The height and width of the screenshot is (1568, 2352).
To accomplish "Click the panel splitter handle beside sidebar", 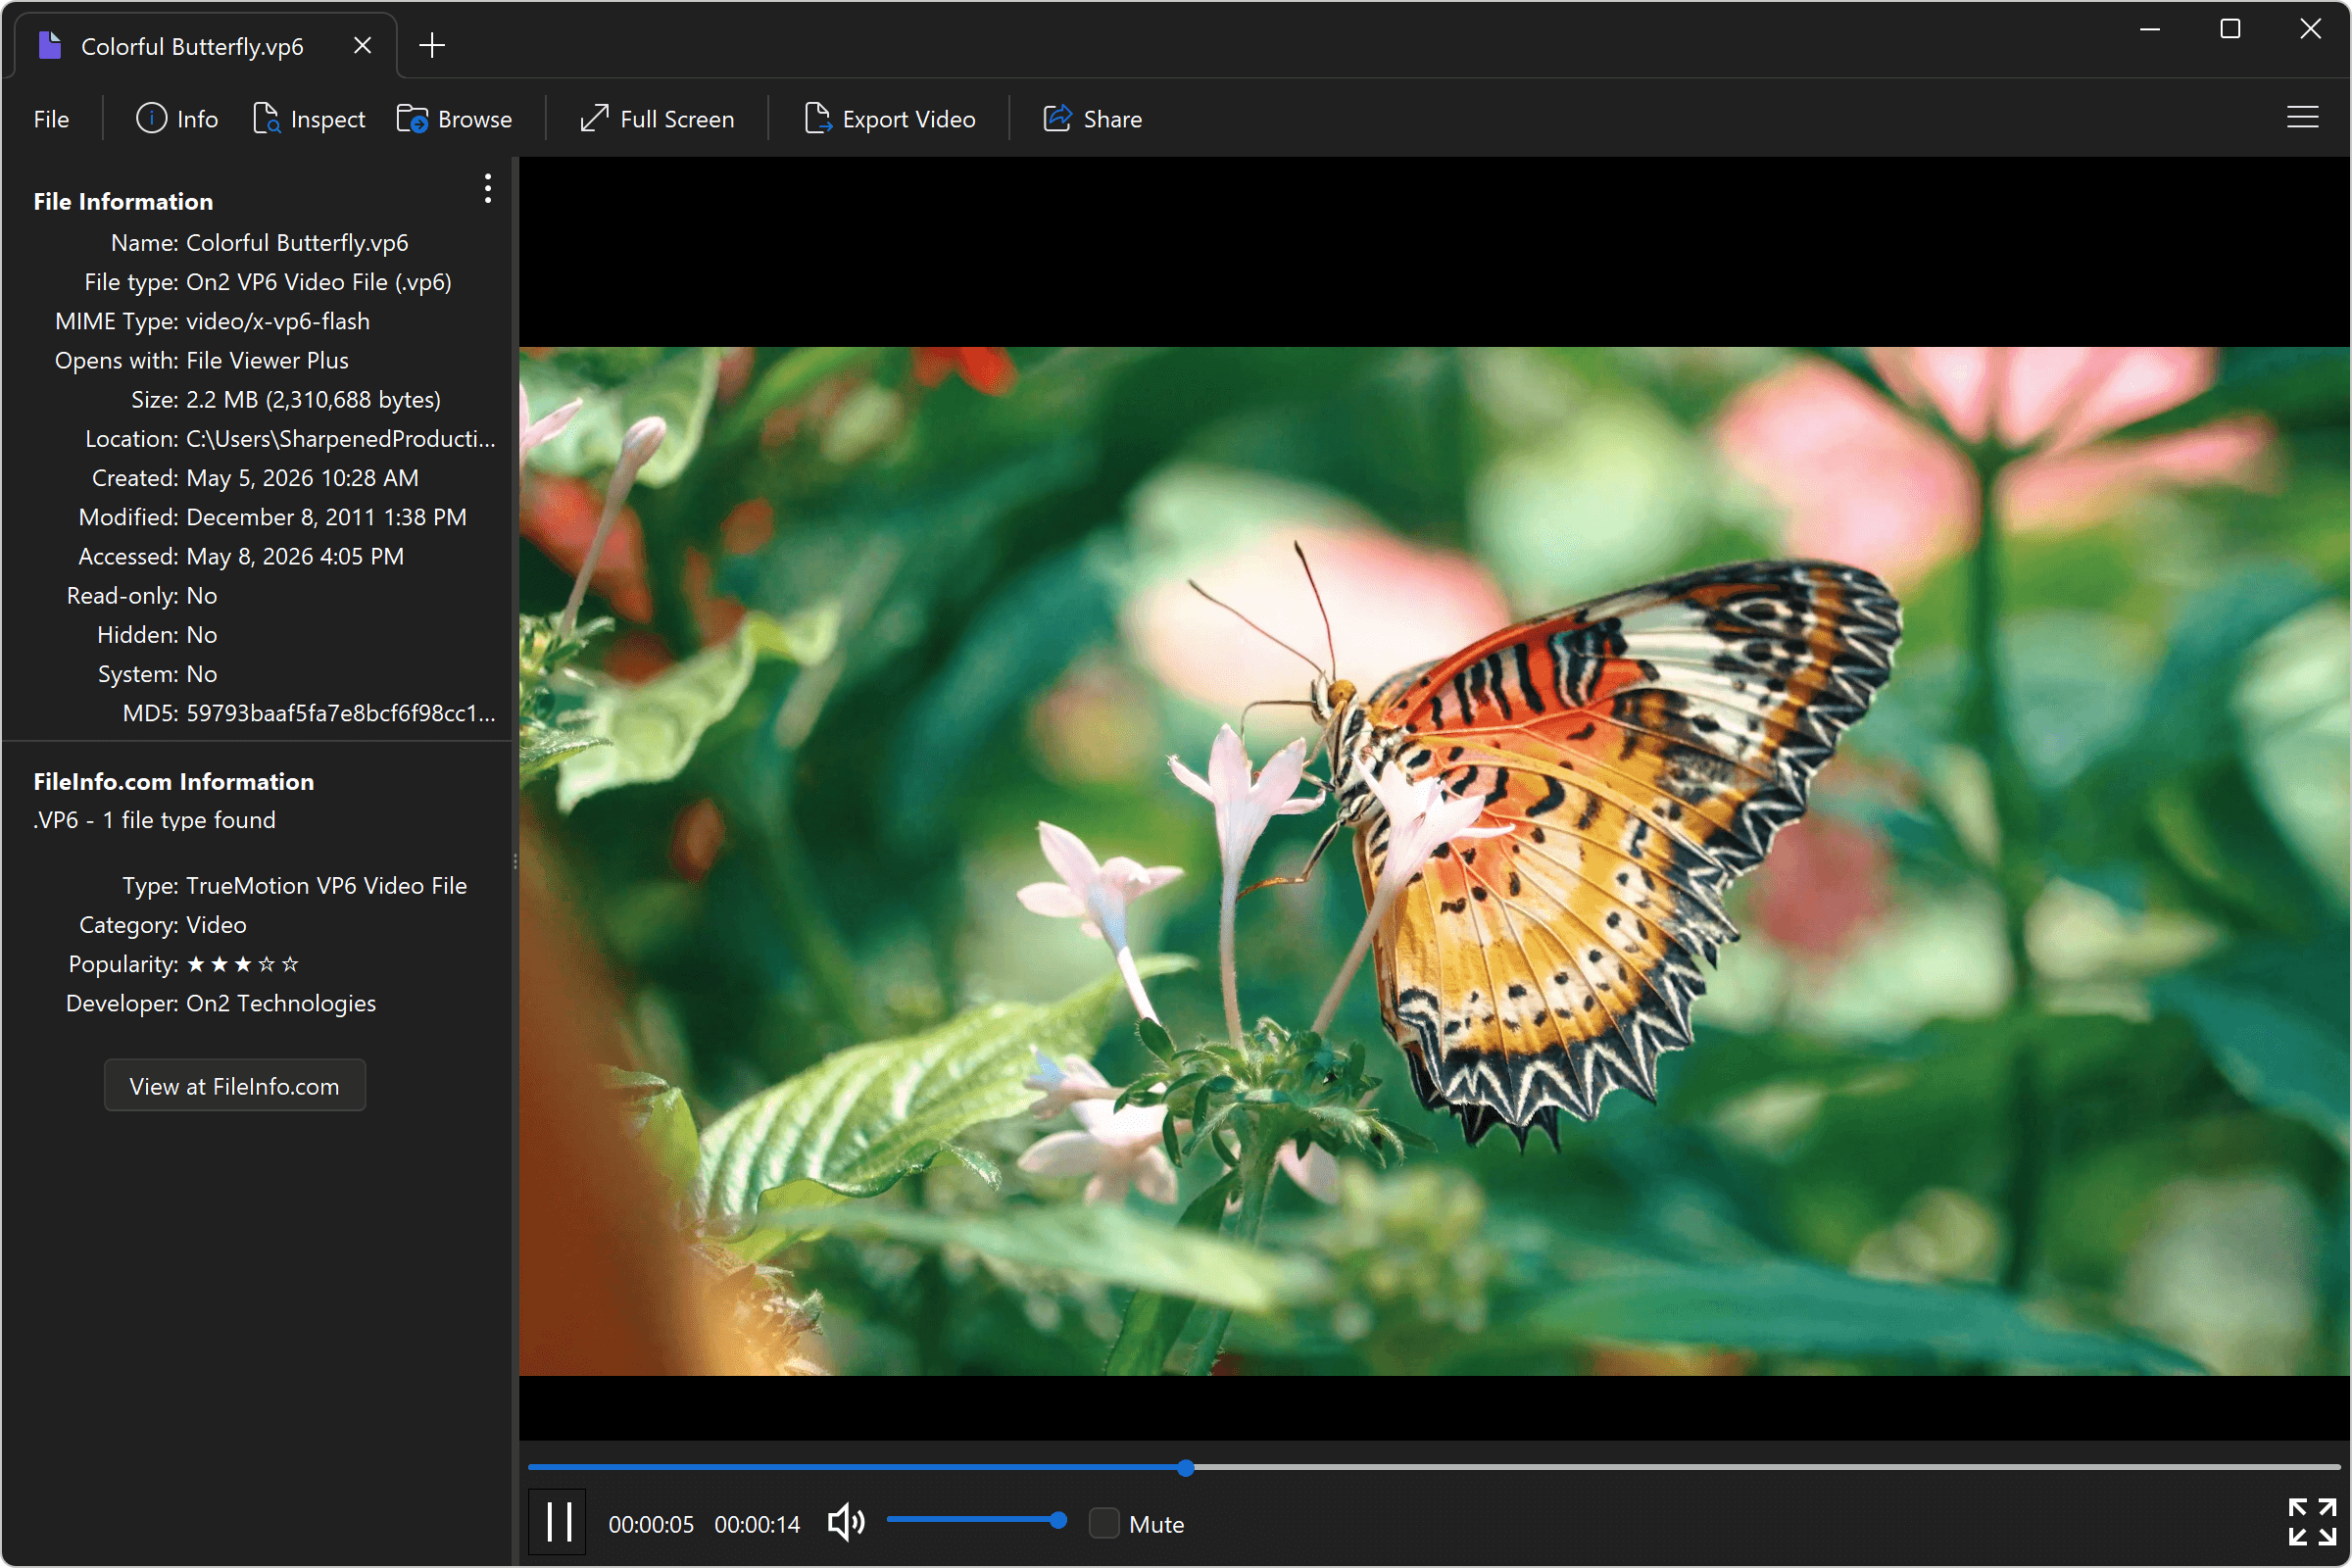I will click(516, 861).
